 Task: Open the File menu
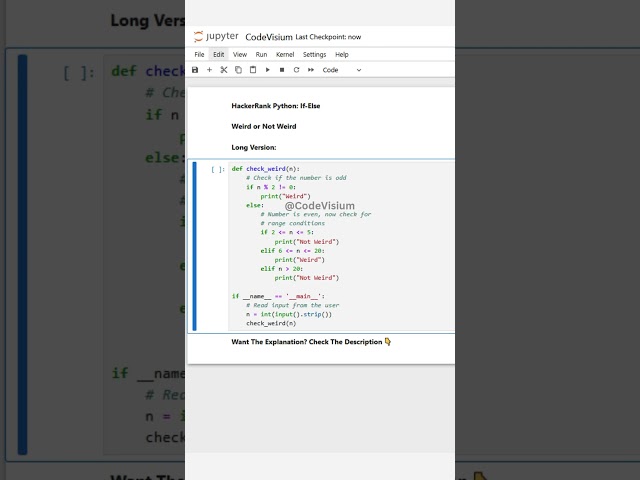(199, 54)
